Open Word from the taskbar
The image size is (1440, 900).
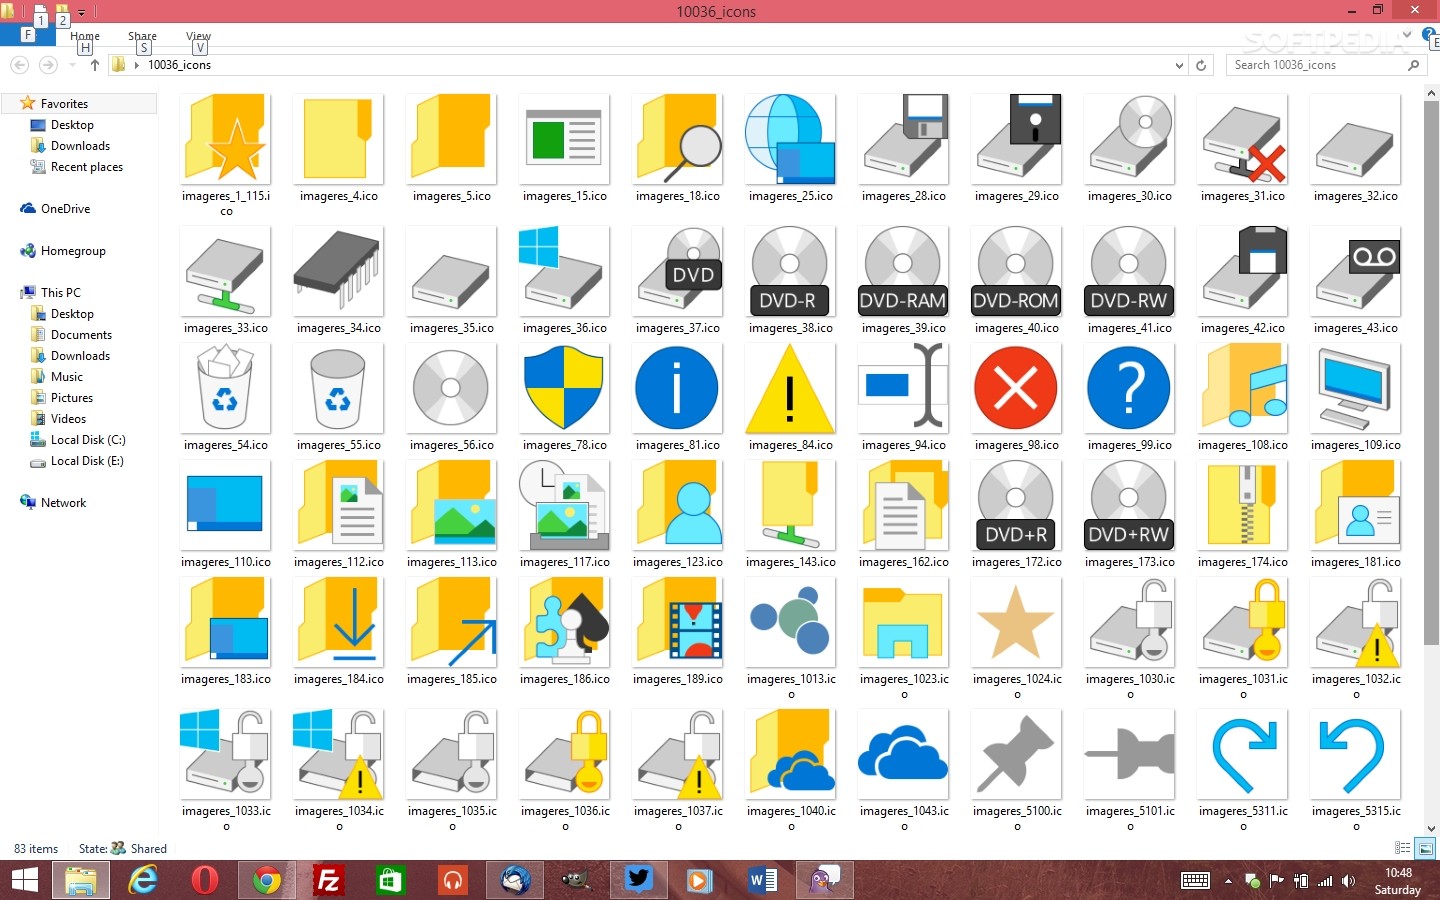point(761,880)
